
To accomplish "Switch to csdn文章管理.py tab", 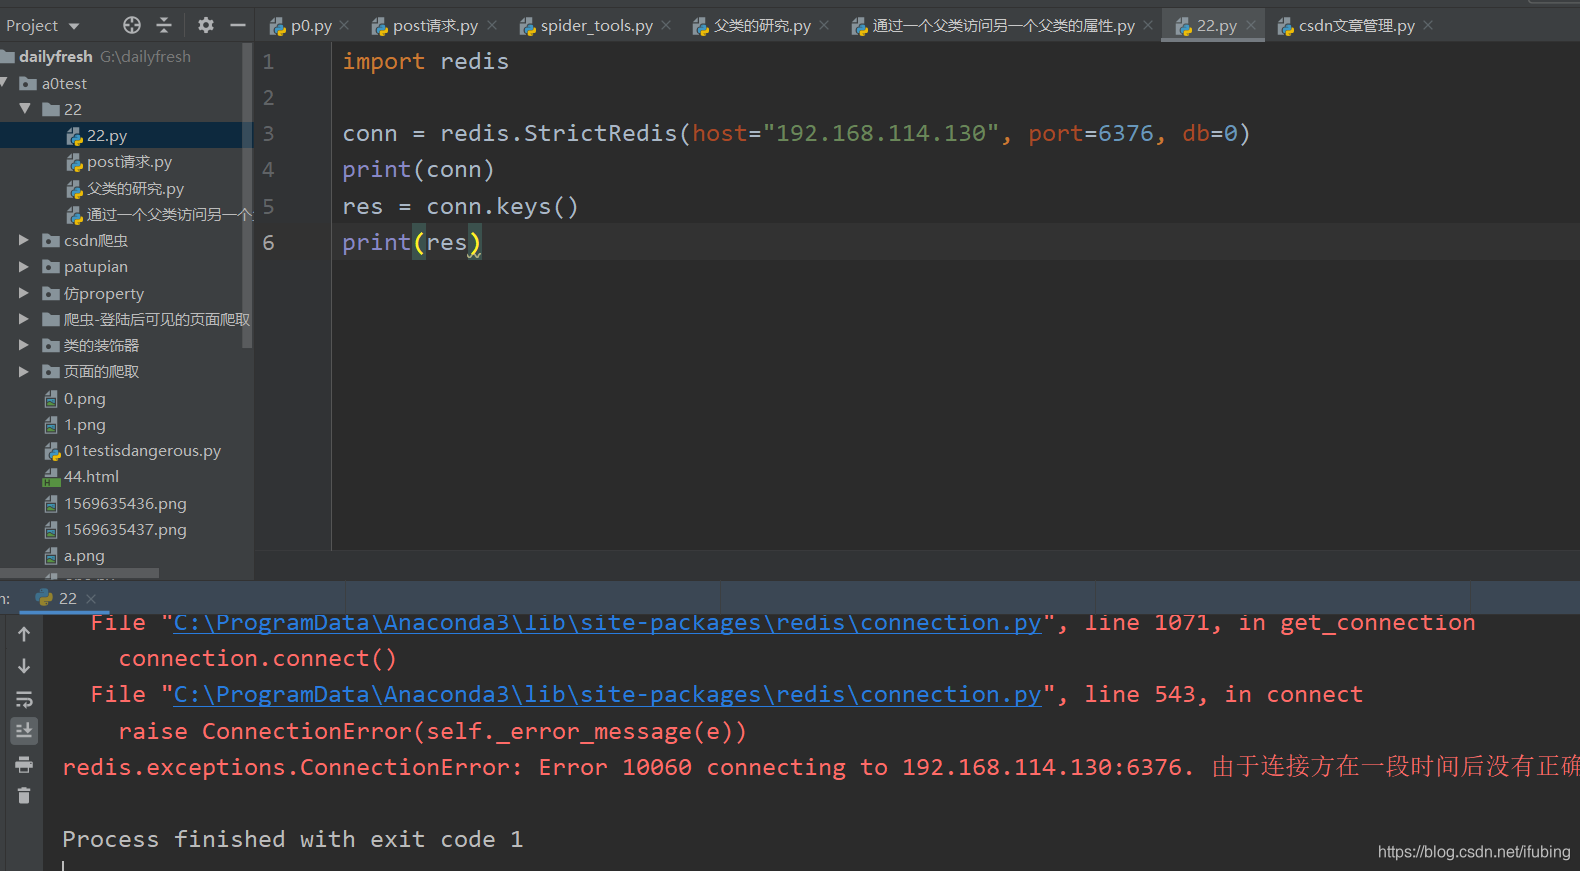I will [x=1356, y=26].
